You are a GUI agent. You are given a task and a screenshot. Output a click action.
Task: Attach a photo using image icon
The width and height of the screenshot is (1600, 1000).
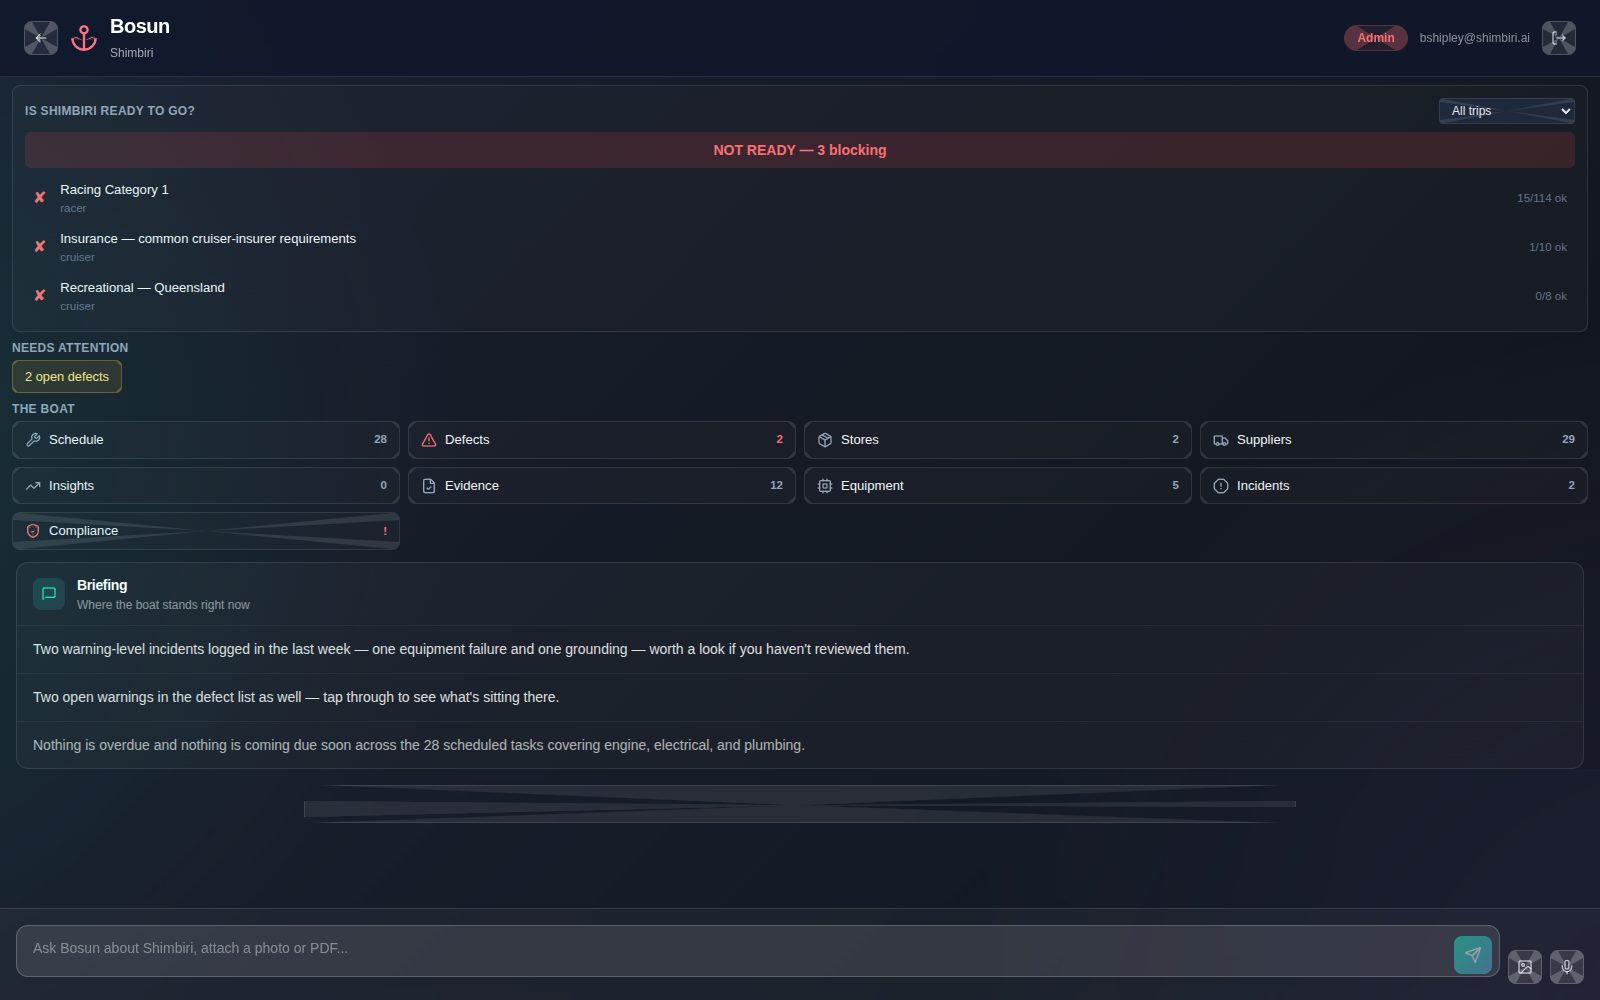1525,967
